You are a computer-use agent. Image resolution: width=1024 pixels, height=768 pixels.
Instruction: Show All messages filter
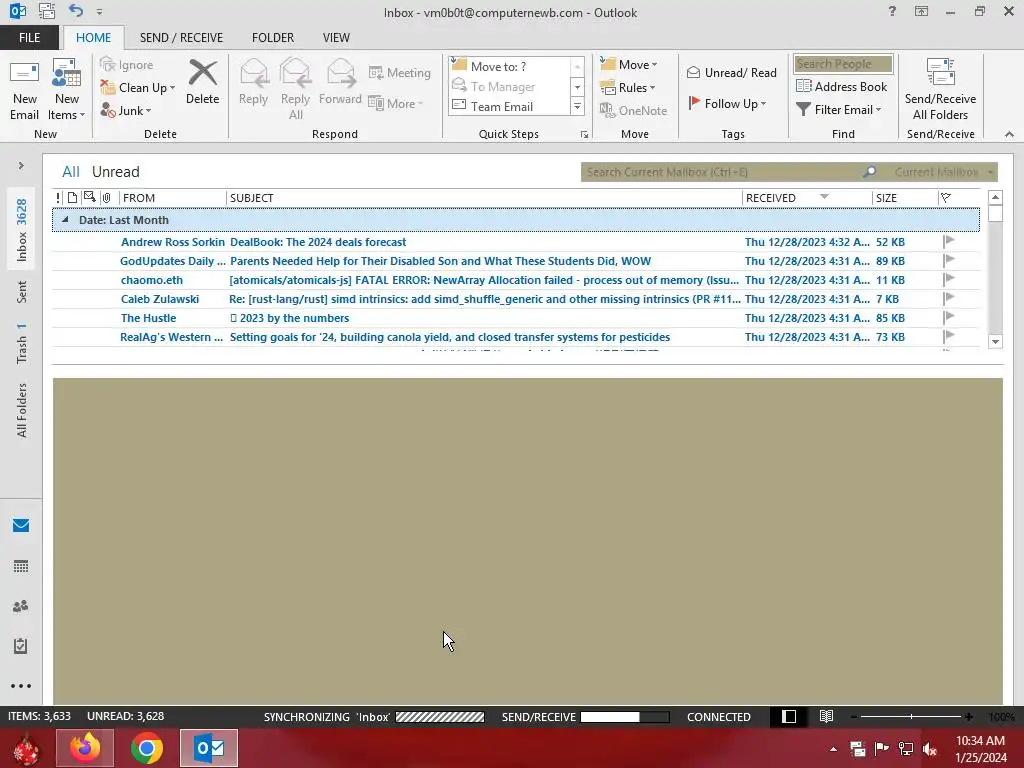[x=71, y=172]
